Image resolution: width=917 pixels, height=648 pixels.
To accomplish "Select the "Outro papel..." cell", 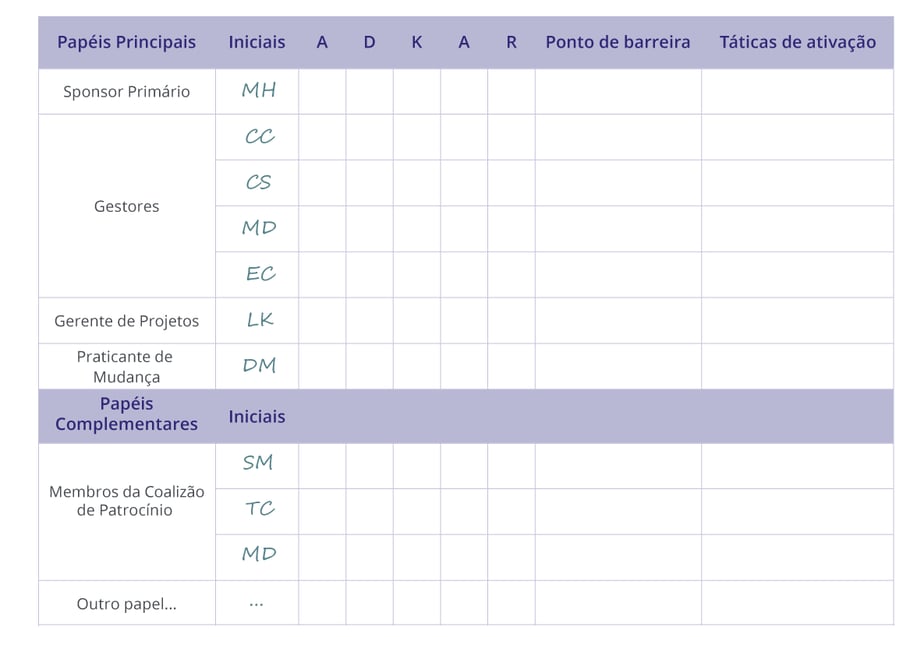I will 126,604.
